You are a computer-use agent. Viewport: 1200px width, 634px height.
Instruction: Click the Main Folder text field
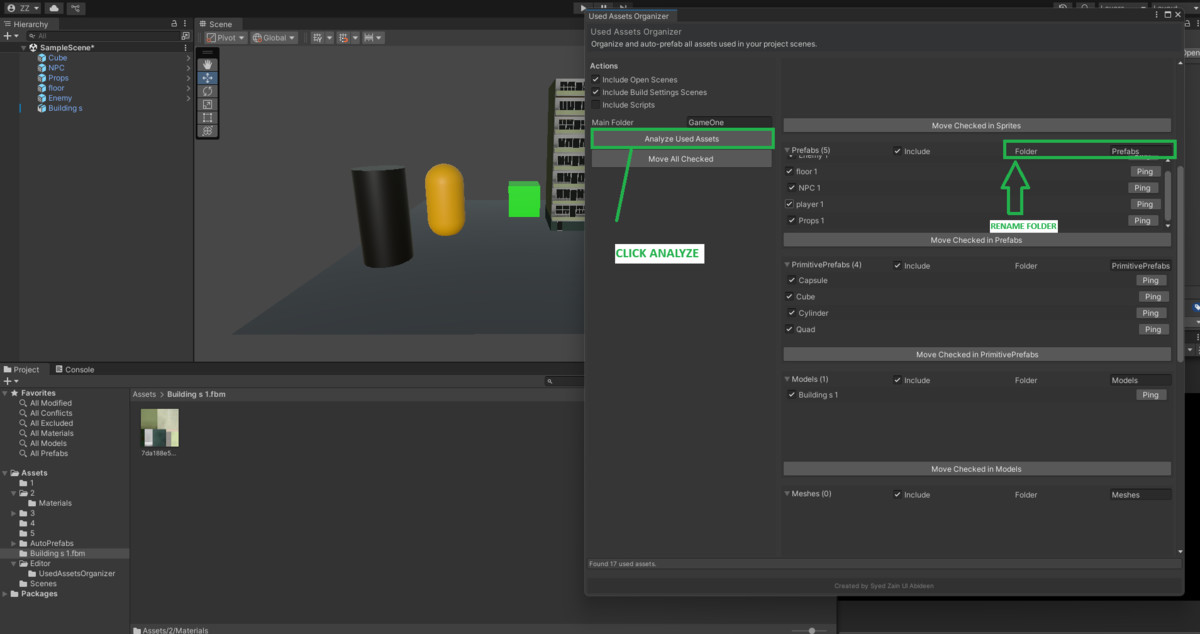[727, 122]
